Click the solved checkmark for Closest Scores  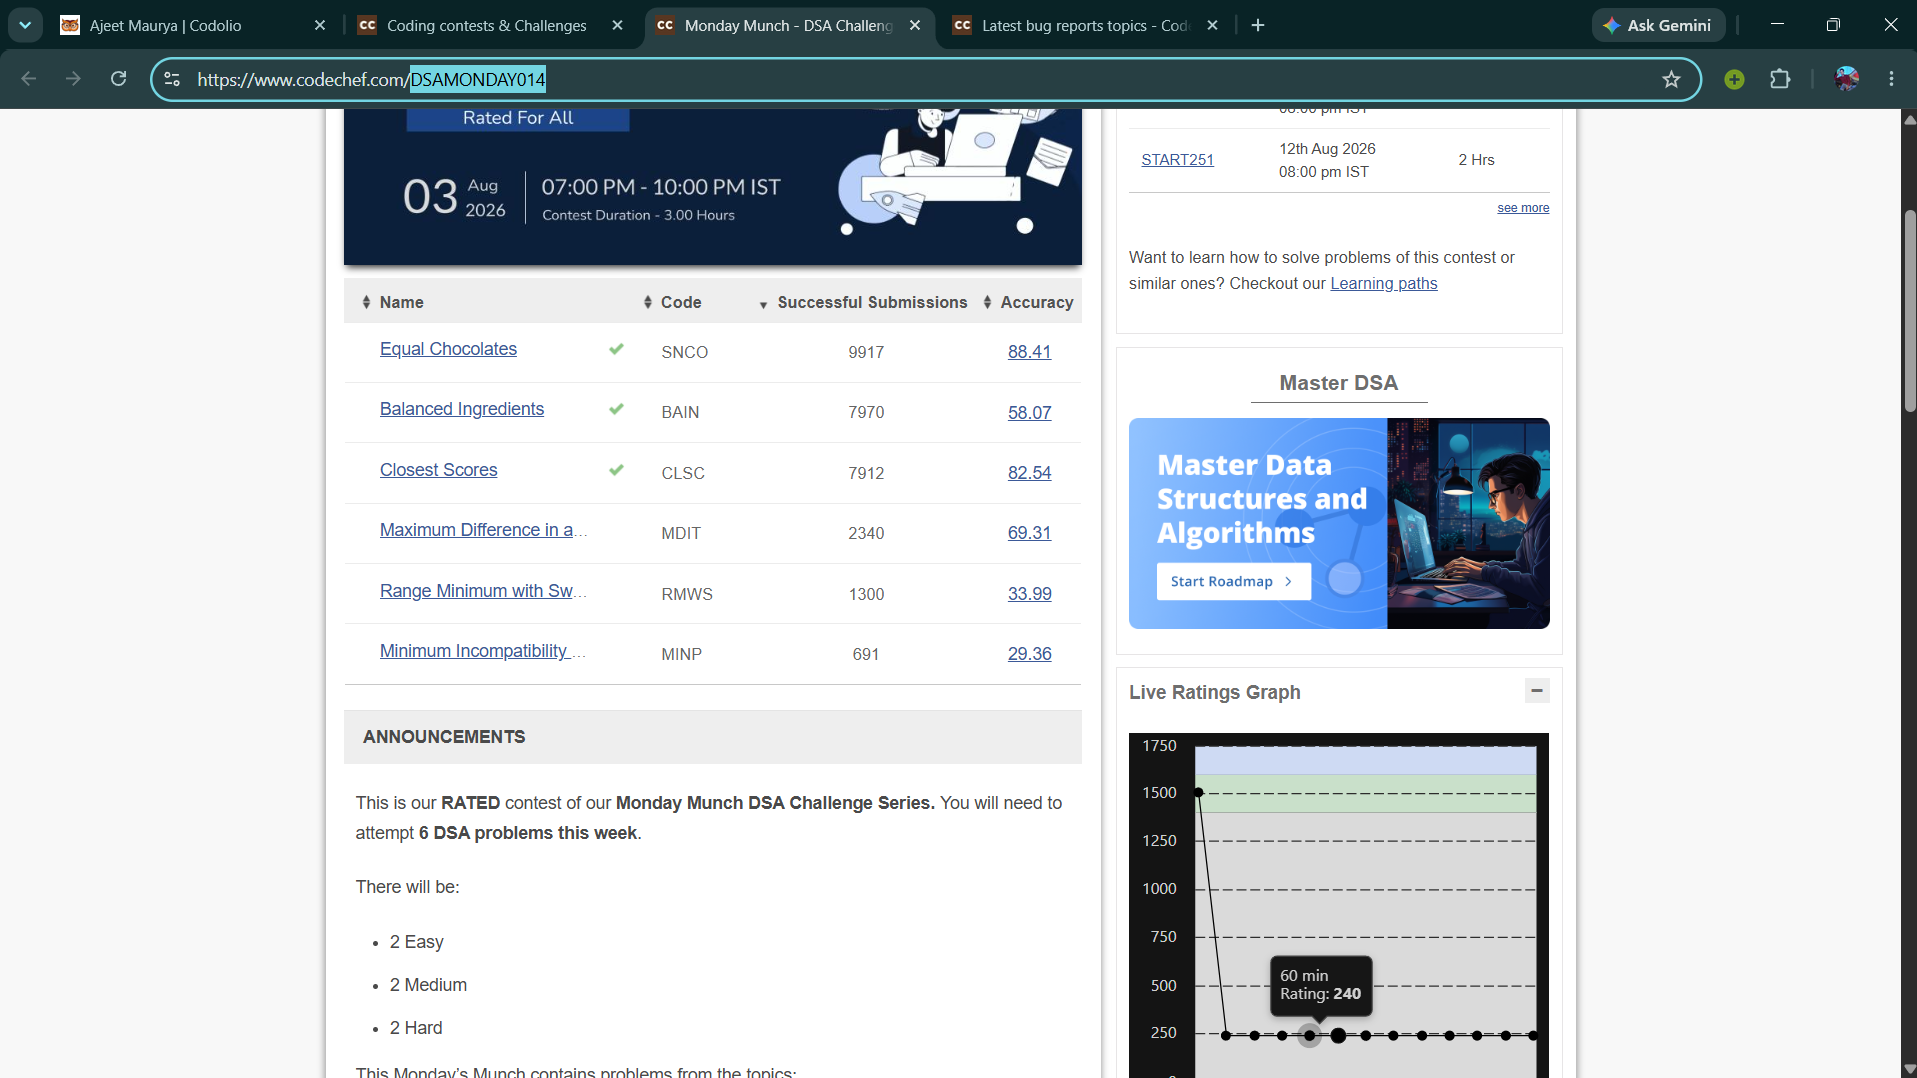point(616,470)
